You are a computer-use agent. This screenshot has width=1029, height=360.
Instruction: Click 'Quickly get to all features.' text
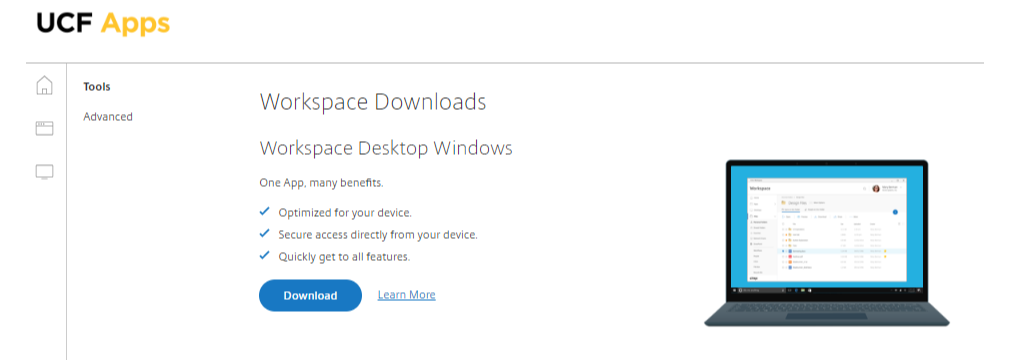(x=345, y=257)
